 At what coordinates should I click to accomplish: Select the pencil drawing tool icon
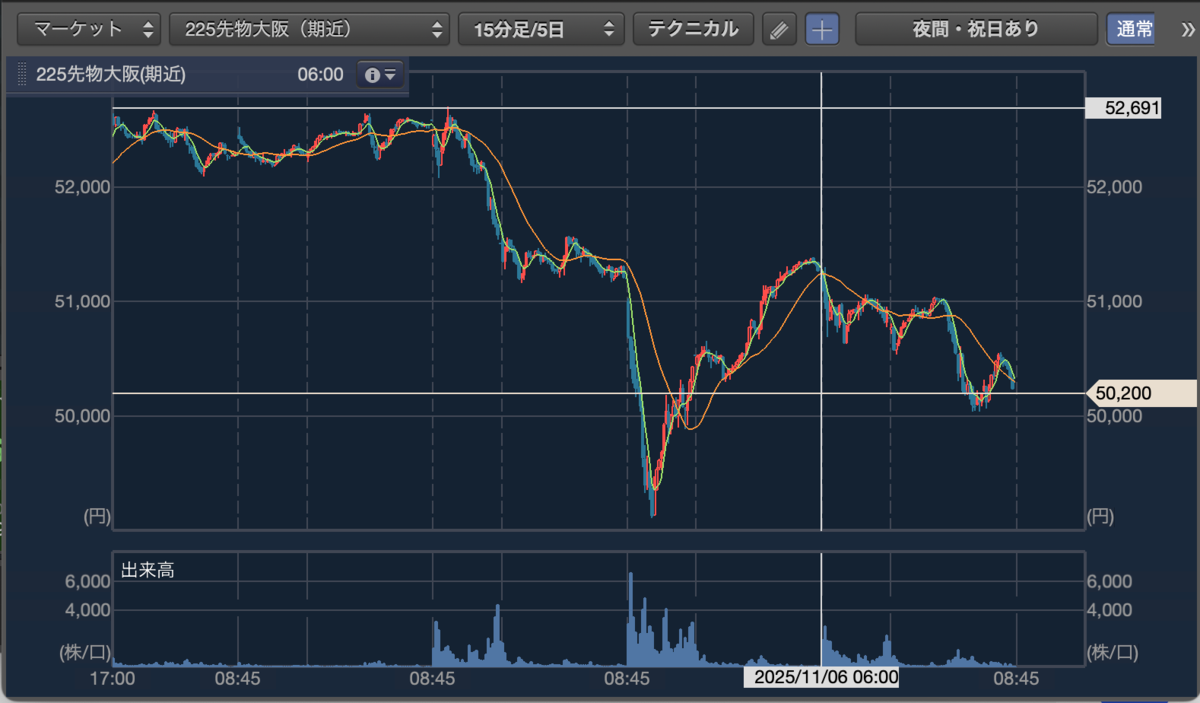[779, 30]
